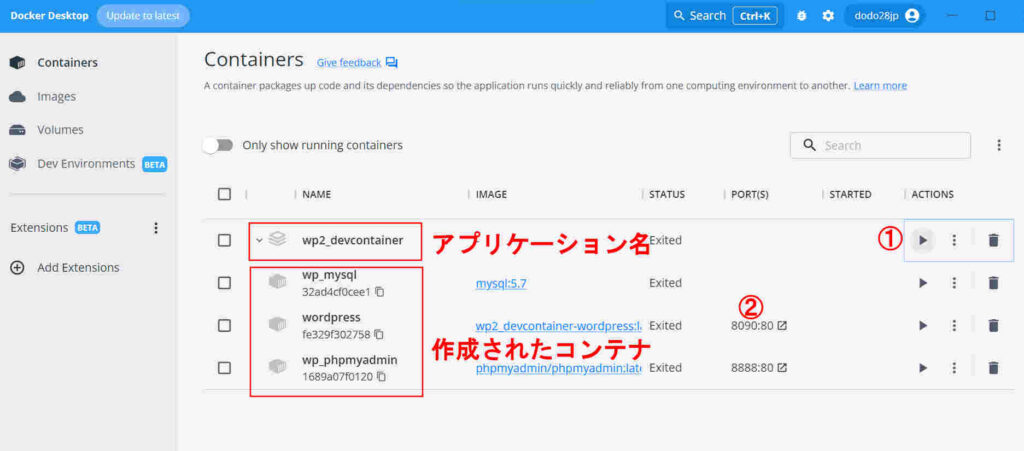
Task: Toggle Only show running containers switch
Action: [218, 145]
